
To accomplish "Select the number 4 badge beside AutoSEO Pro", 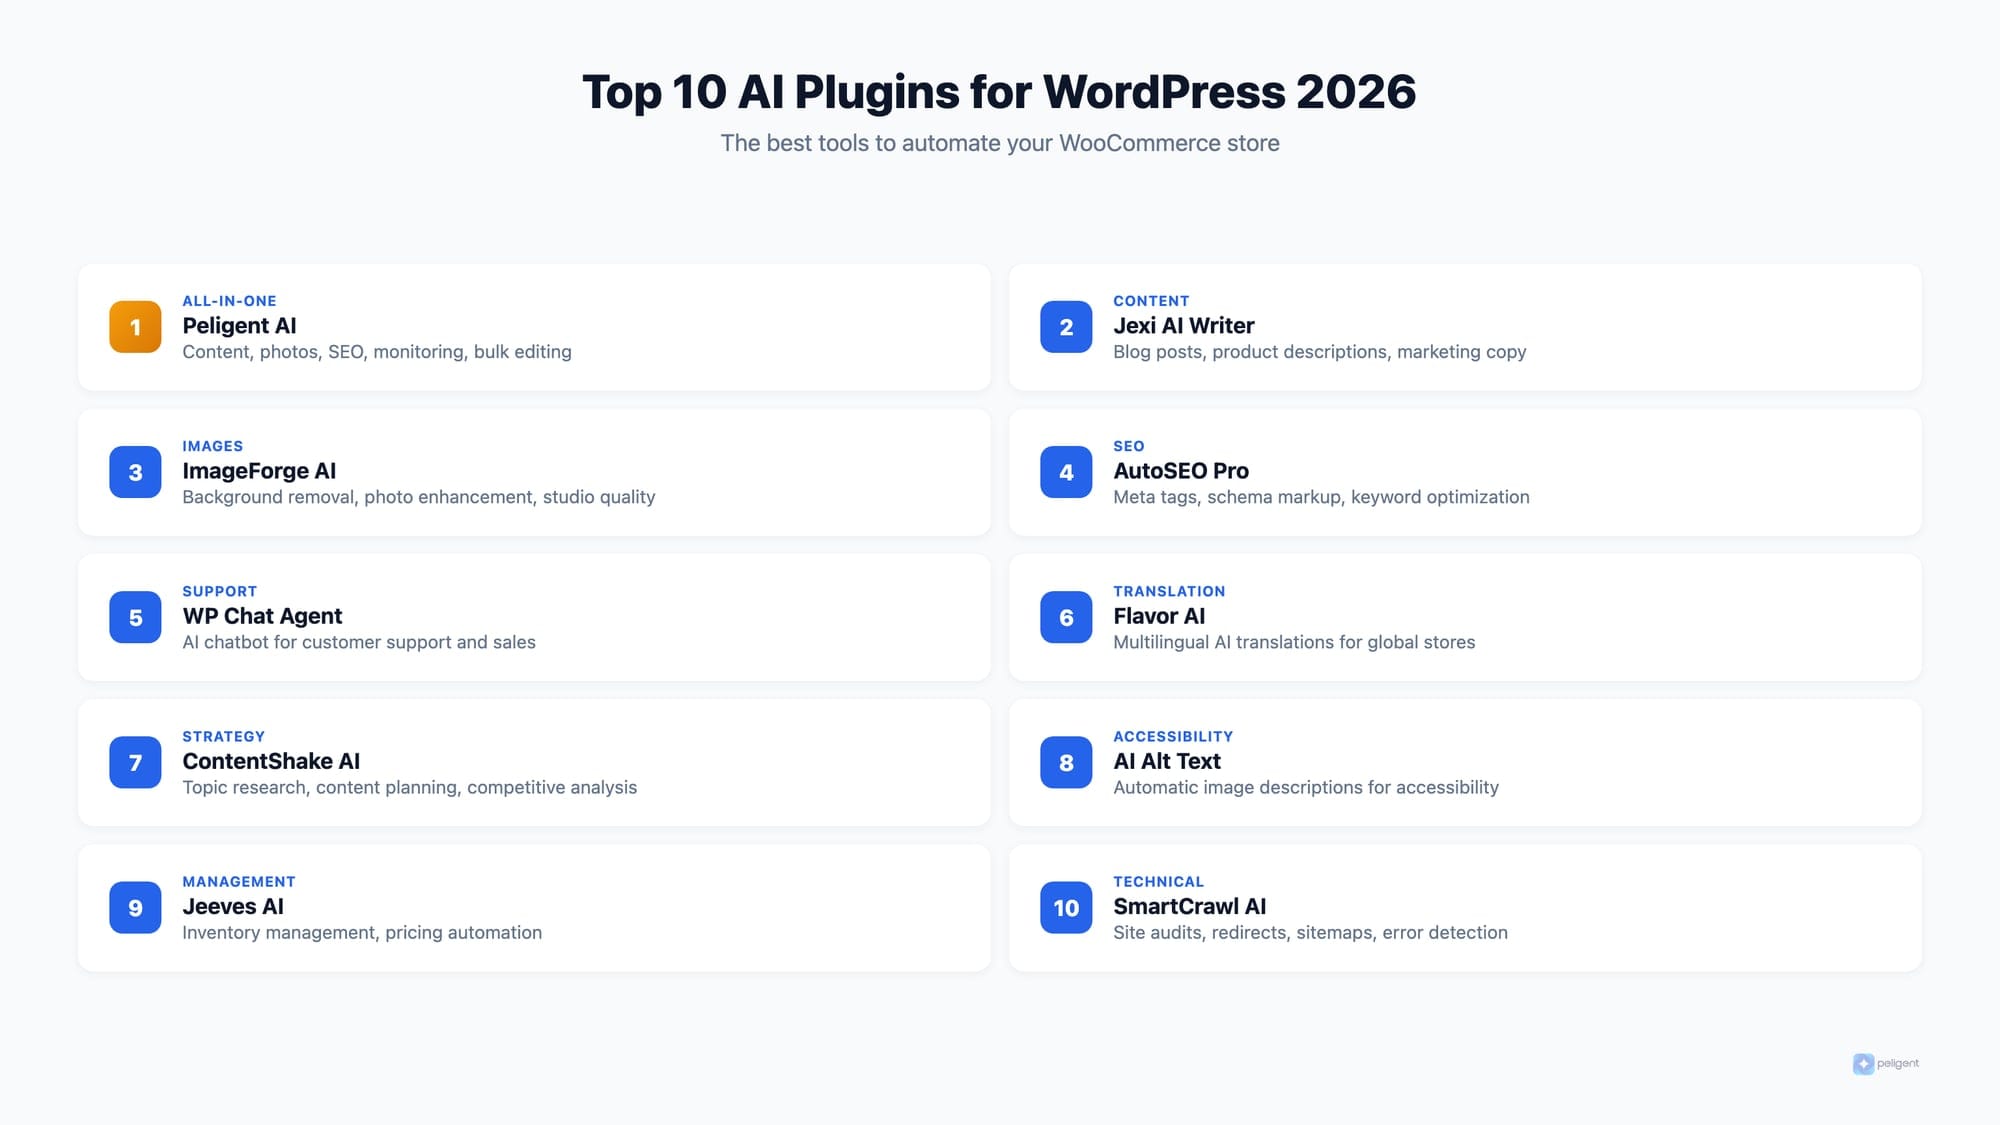I will point(1066,472).
